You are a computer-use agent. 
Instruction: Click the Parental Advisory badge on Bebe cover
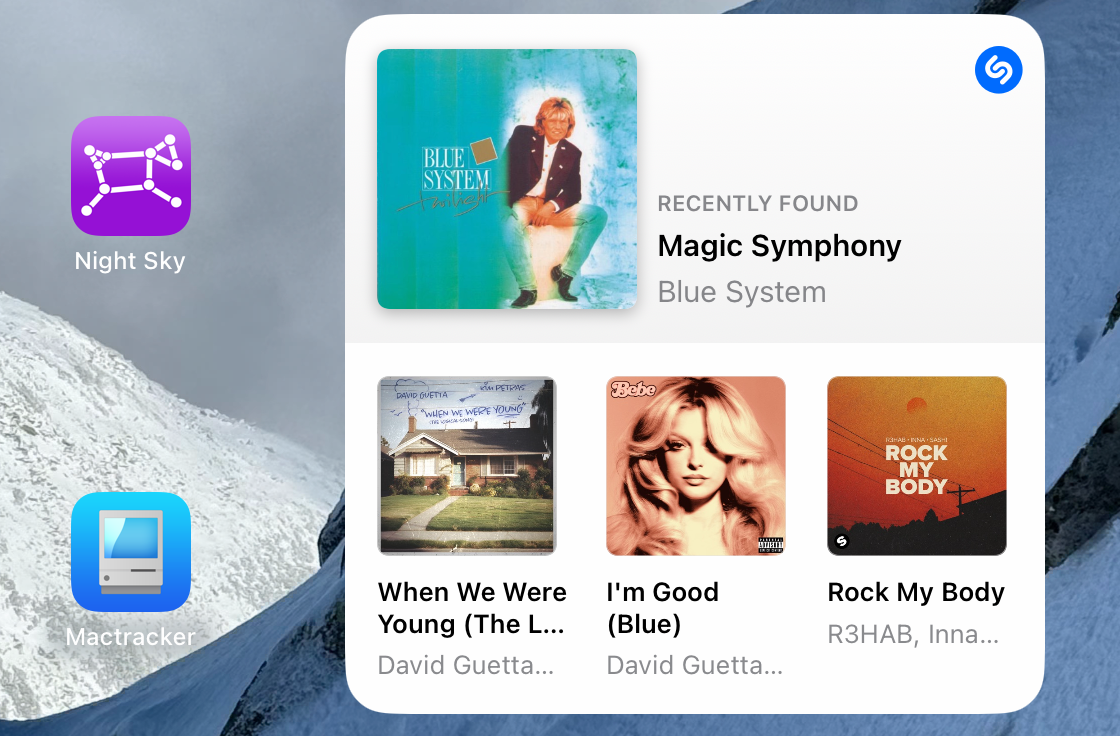771,545
